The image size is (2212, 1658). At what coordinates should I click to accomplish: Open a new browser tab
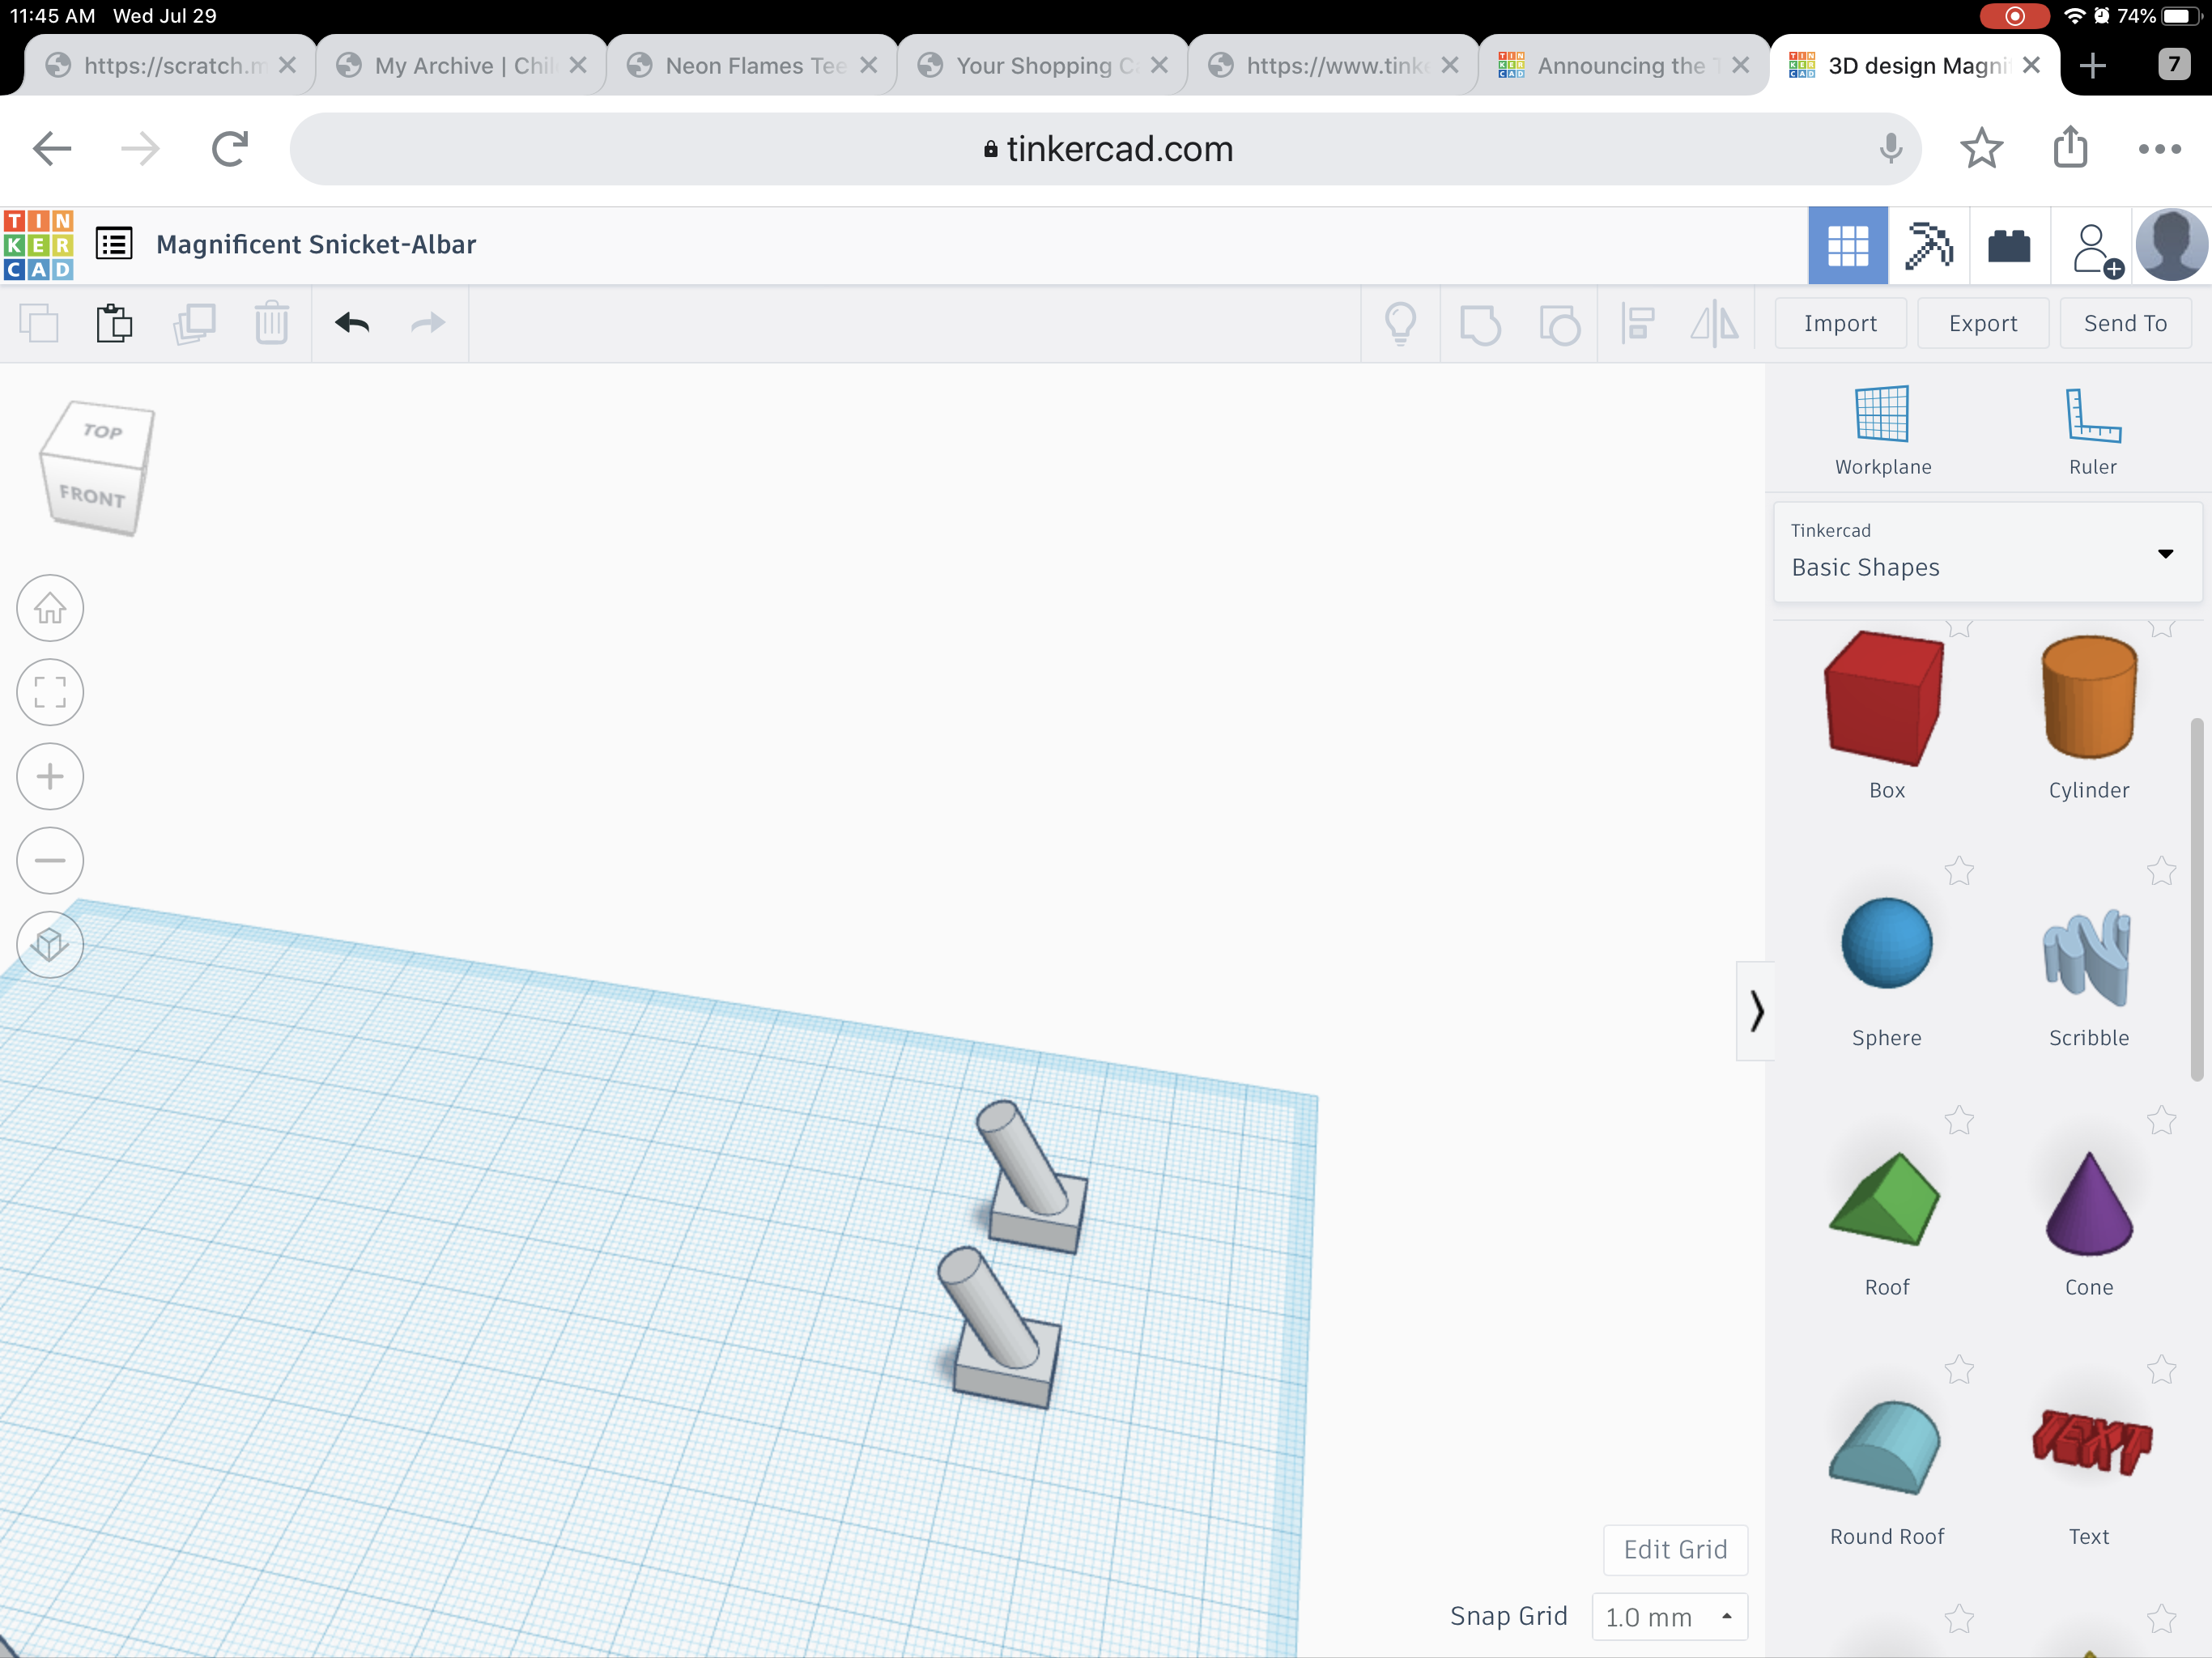tap(2092, 66)
